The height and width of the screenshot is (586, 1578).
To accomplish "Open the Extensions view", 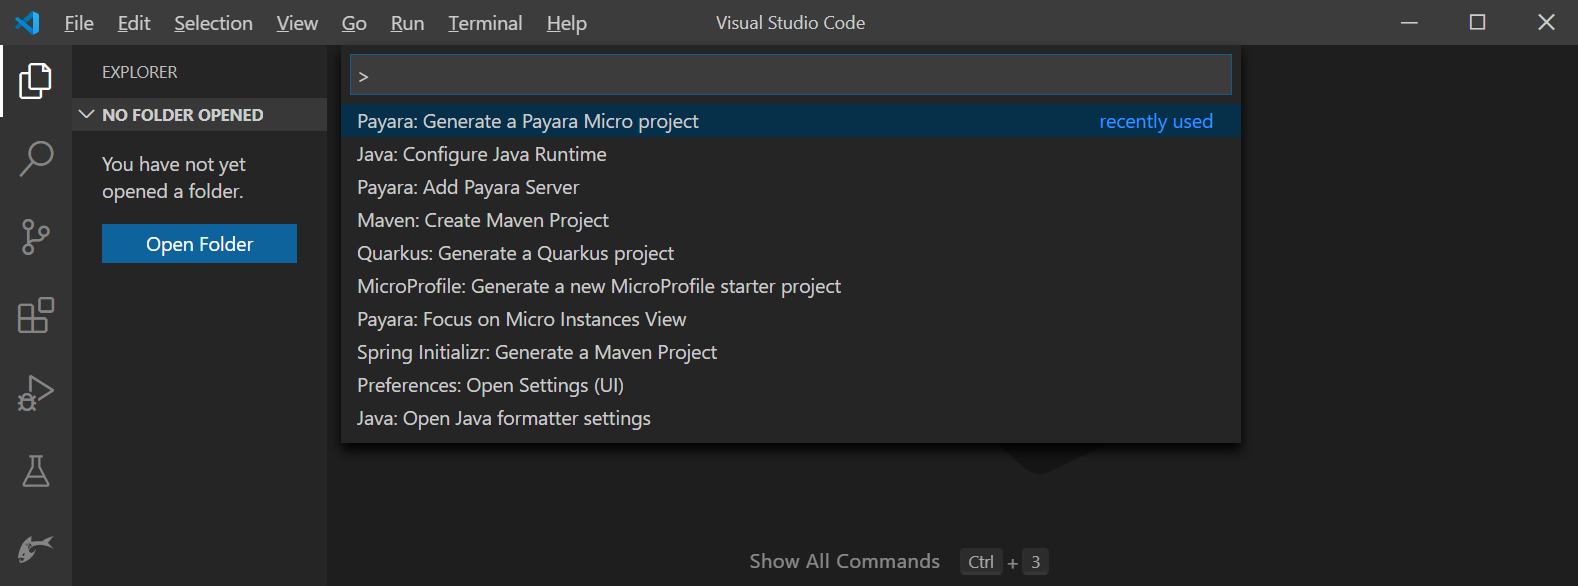I will pos(35,315).
